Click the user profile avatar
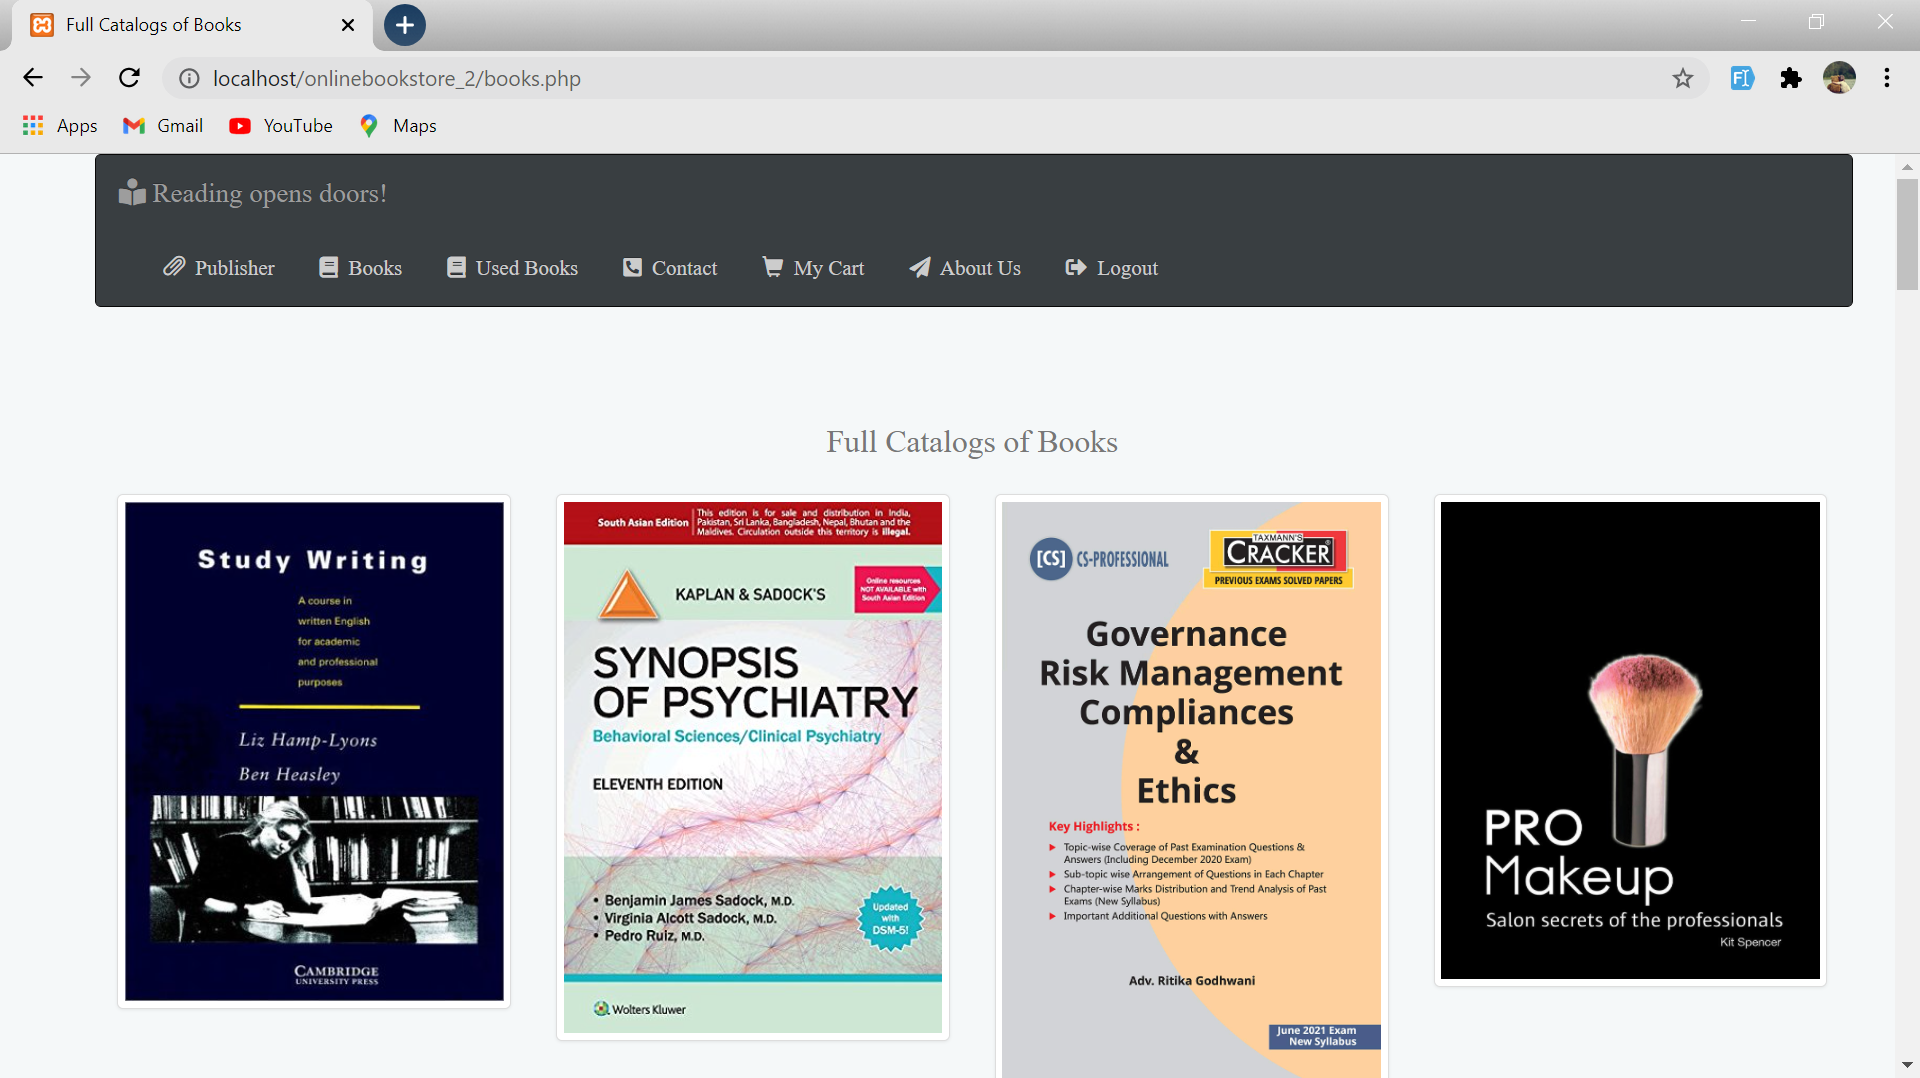This screenshot has width=1920, height=1078. (1839, 78)
